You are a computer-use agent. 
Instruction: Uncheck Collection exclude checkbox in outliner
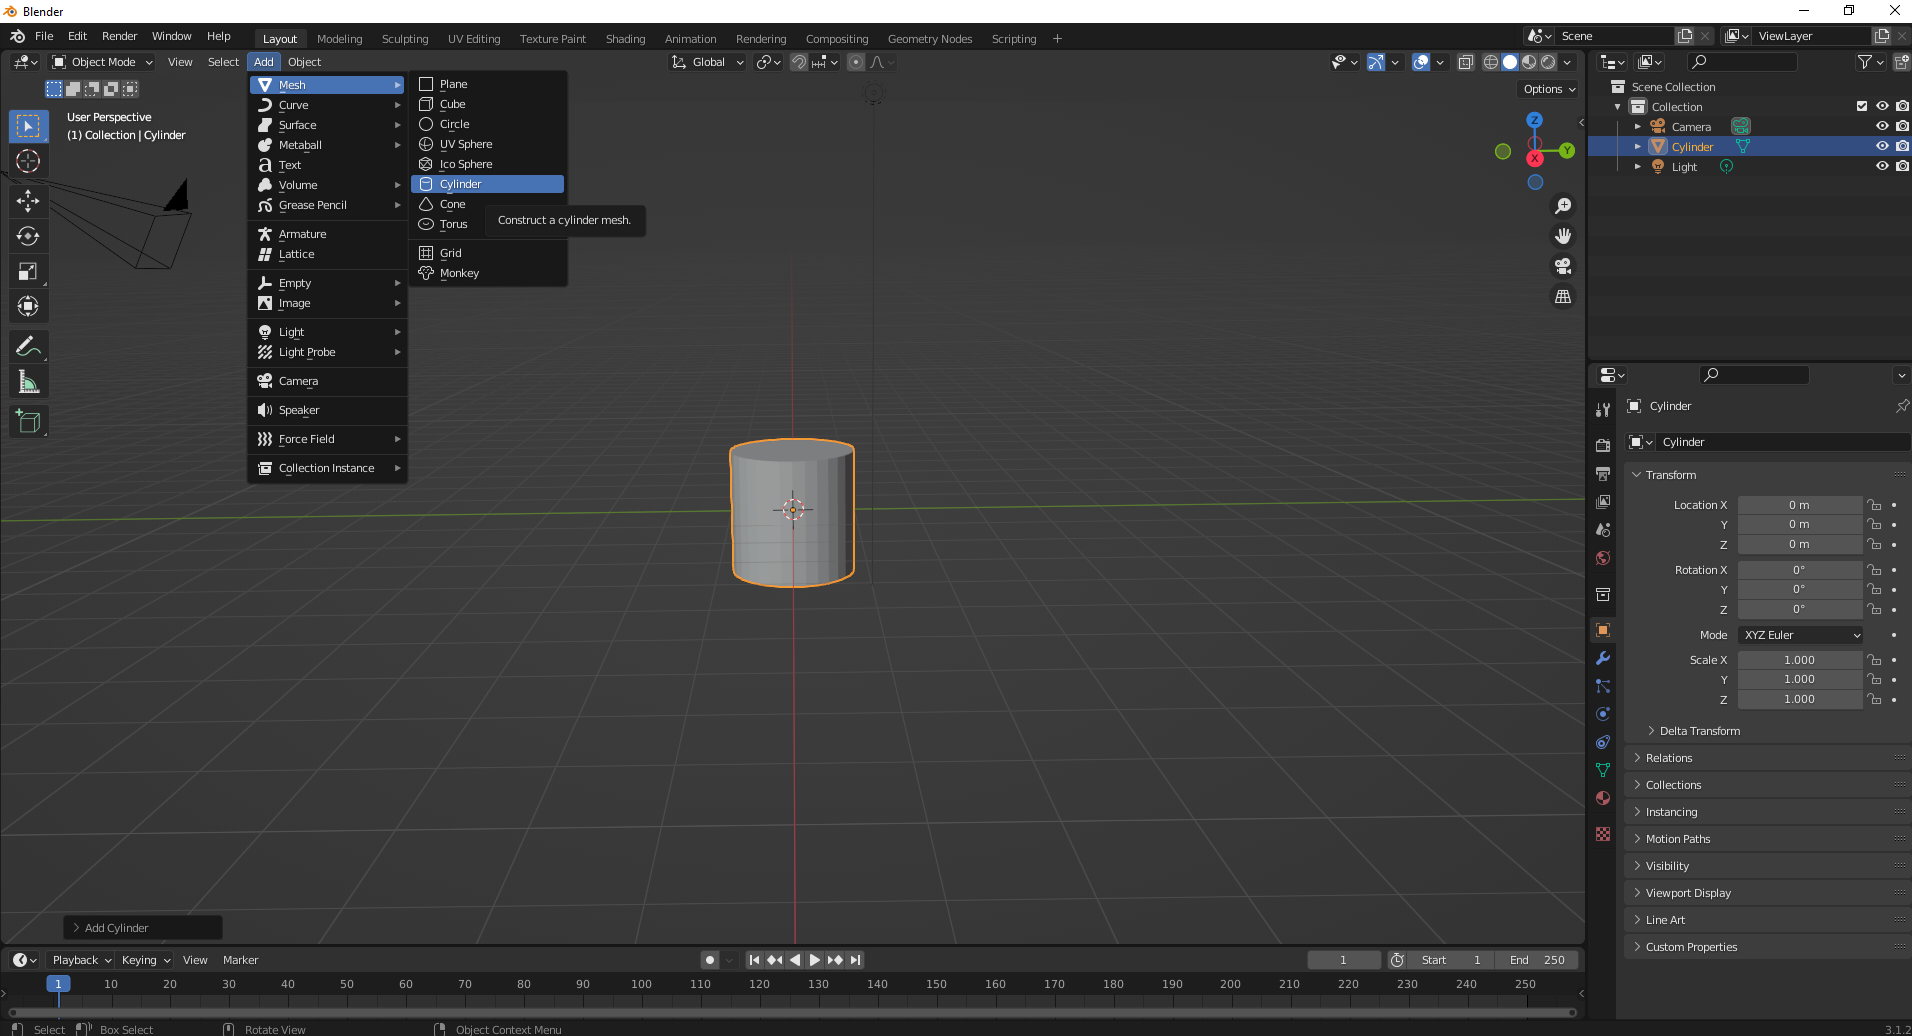coord(1862,106)
